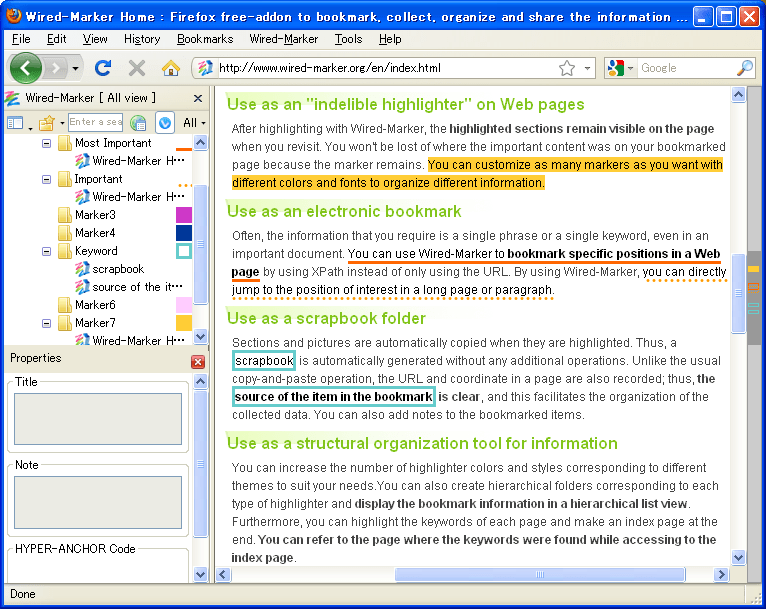Click the page vertical scrollbar down arrow

[x=738, y=557]
